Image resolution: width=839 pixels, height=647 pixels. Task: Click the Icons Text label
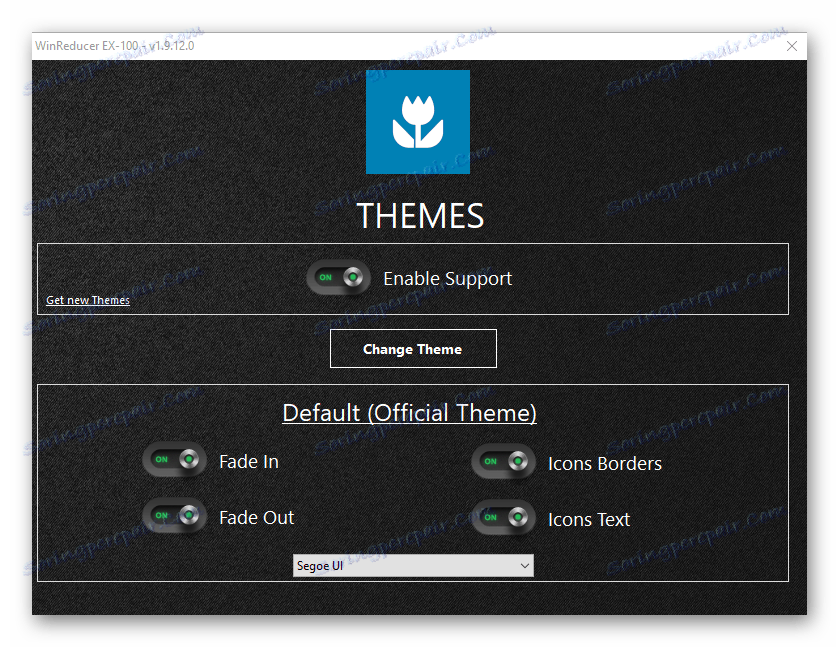click(589, 520)
